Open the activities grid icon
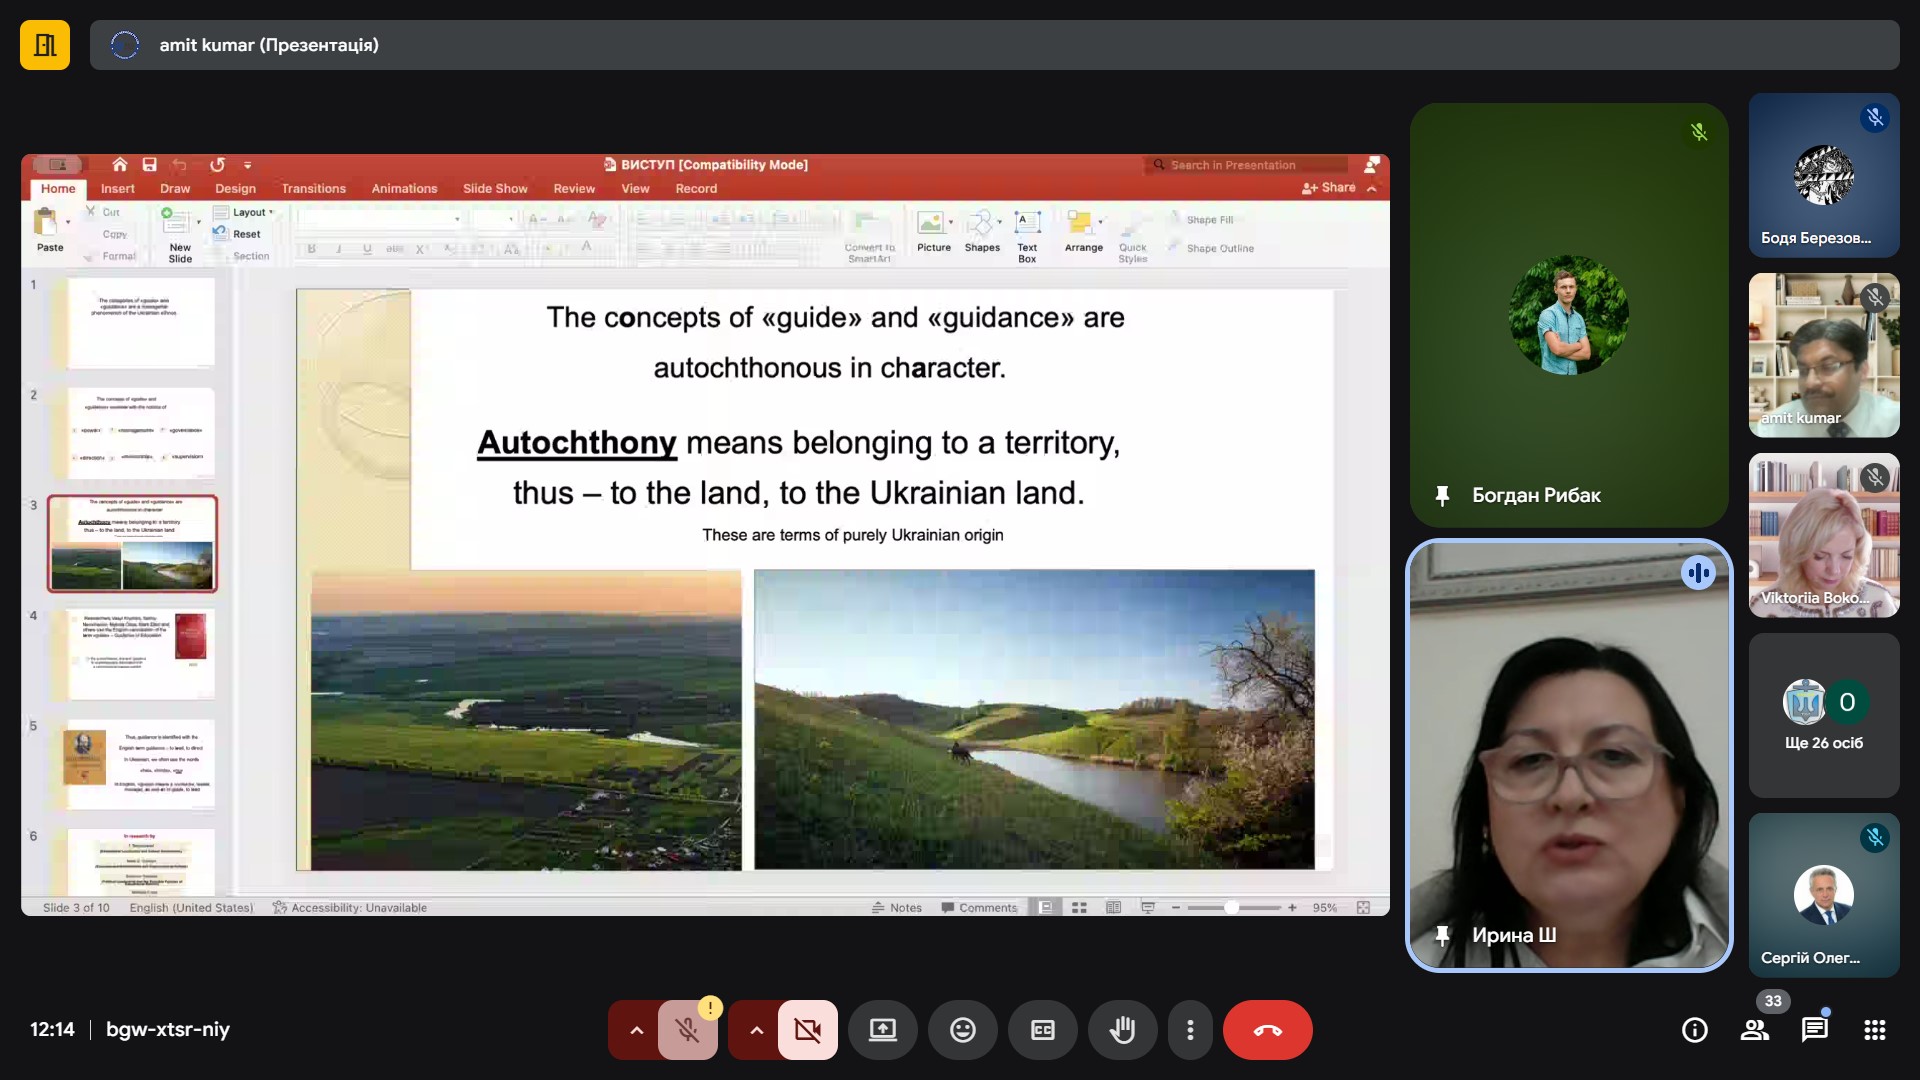The image size is (1920, 1080). click(1874, 1030)
